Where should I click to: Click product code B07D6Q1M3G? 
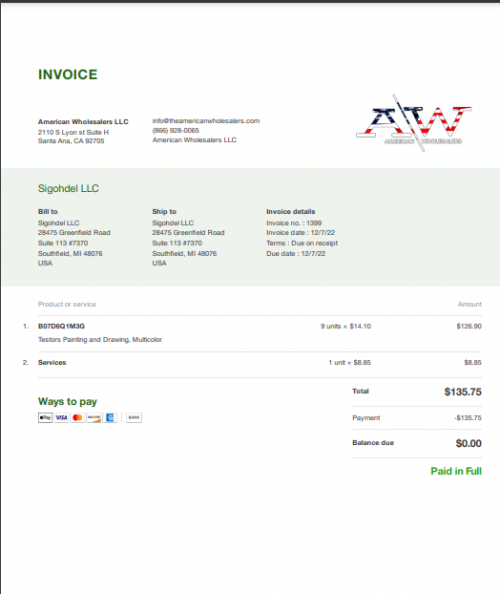pos(61,326)
